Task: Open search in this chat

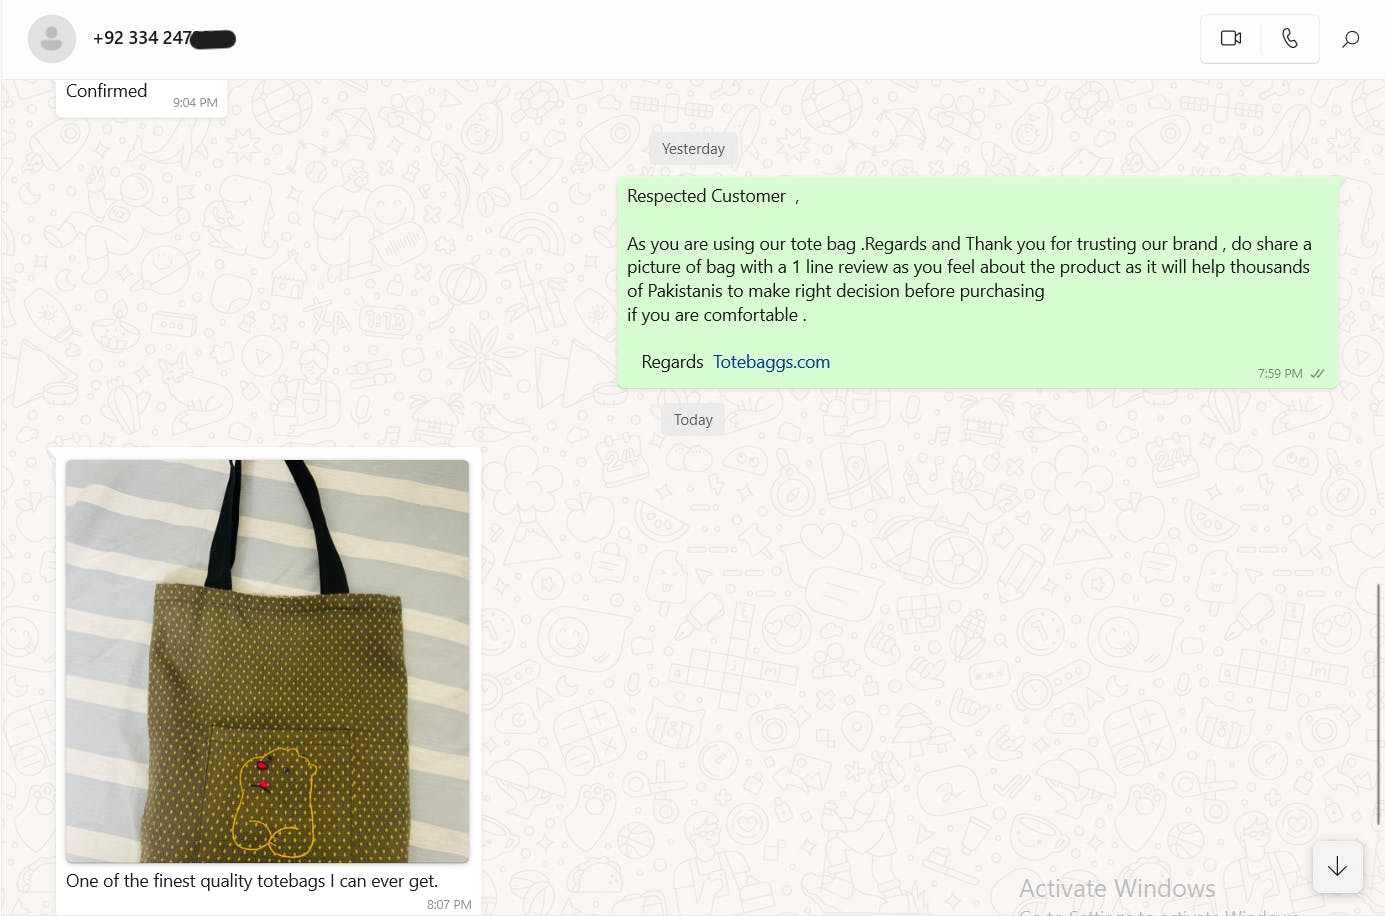Action: (1350, 39)
